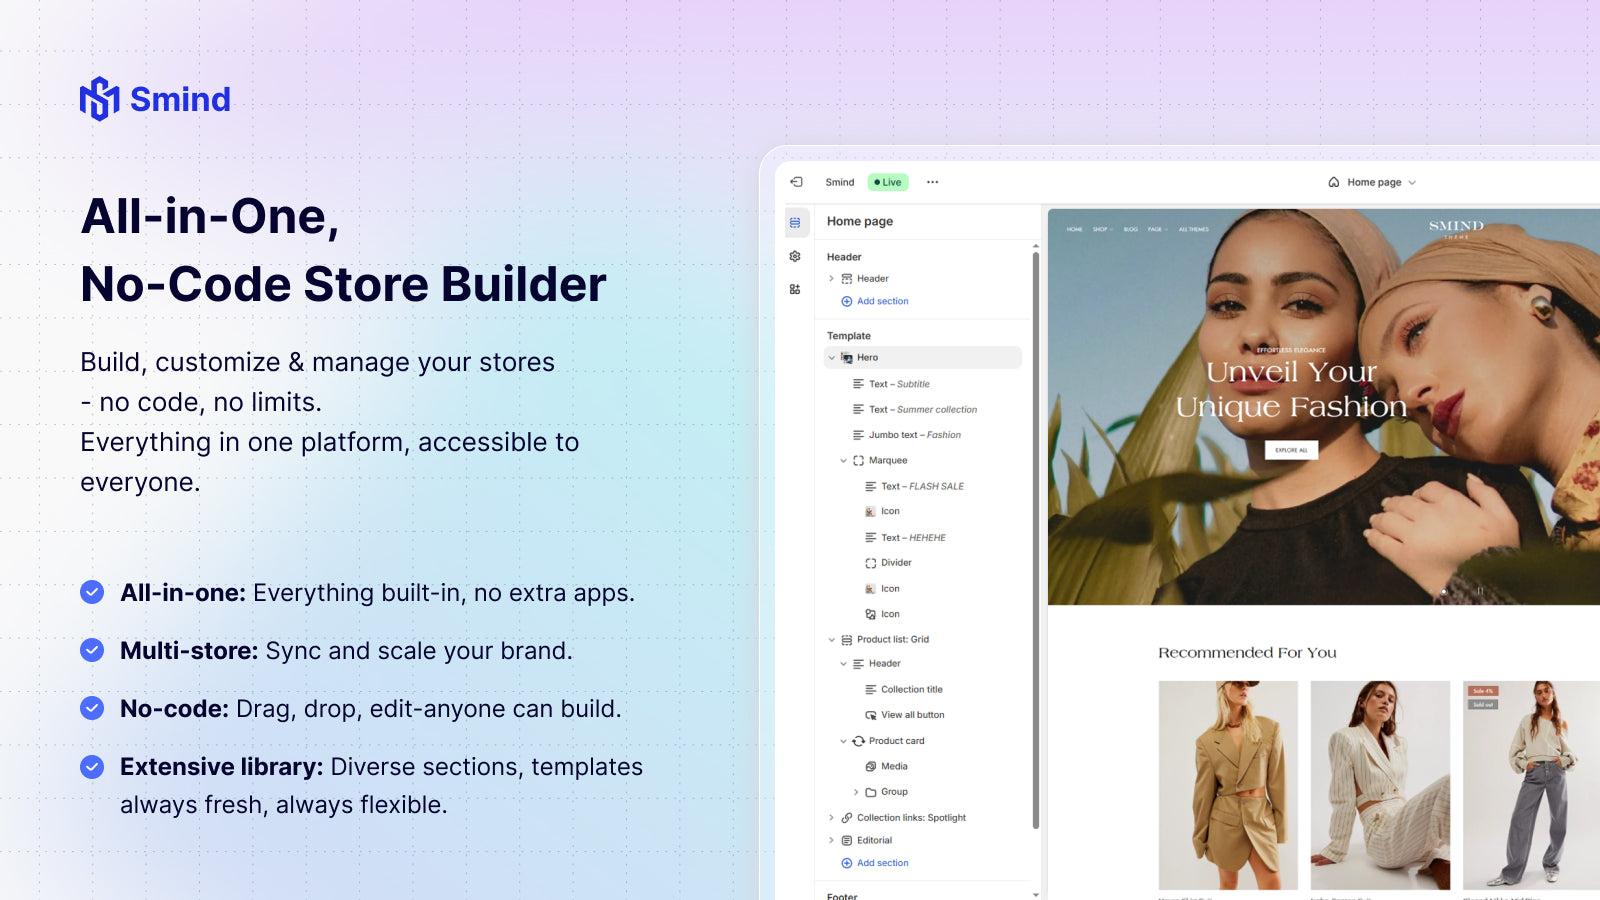Open Theme settings via the gear icon

(795, 257)
